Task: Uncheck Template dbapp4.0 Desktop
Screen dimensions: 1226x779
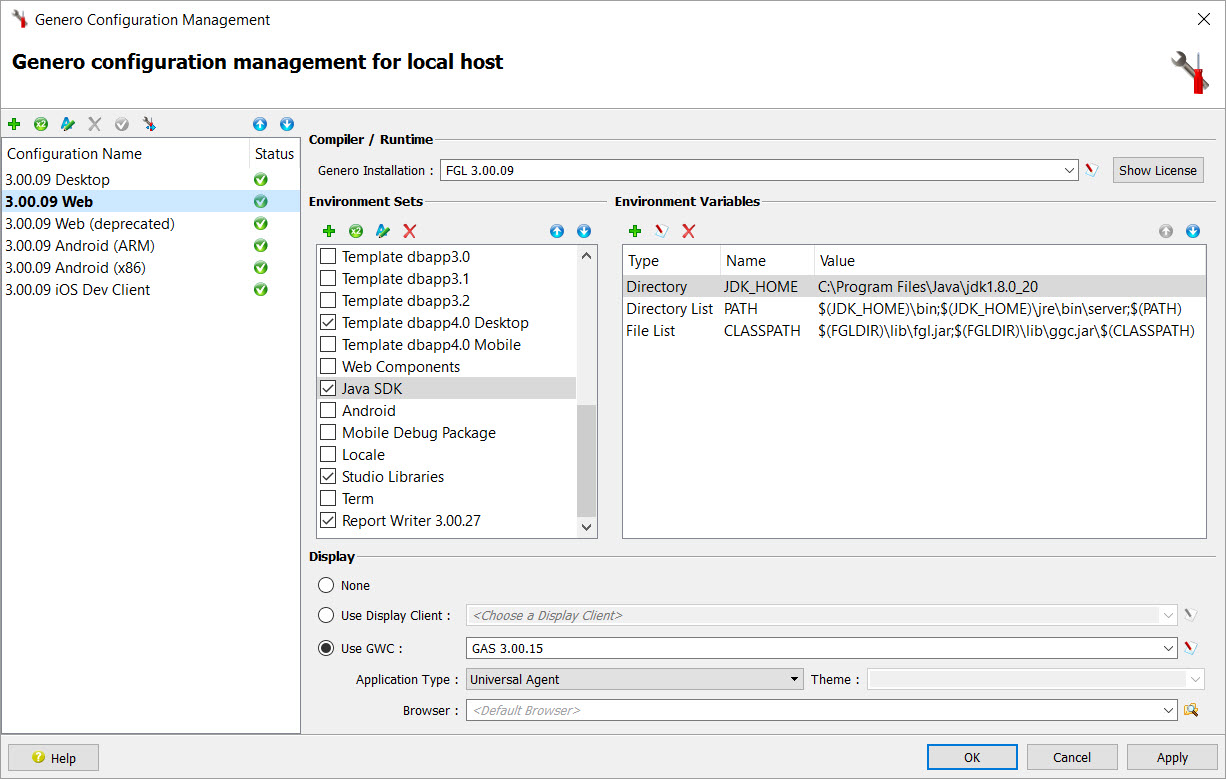Action: (328, 323)
